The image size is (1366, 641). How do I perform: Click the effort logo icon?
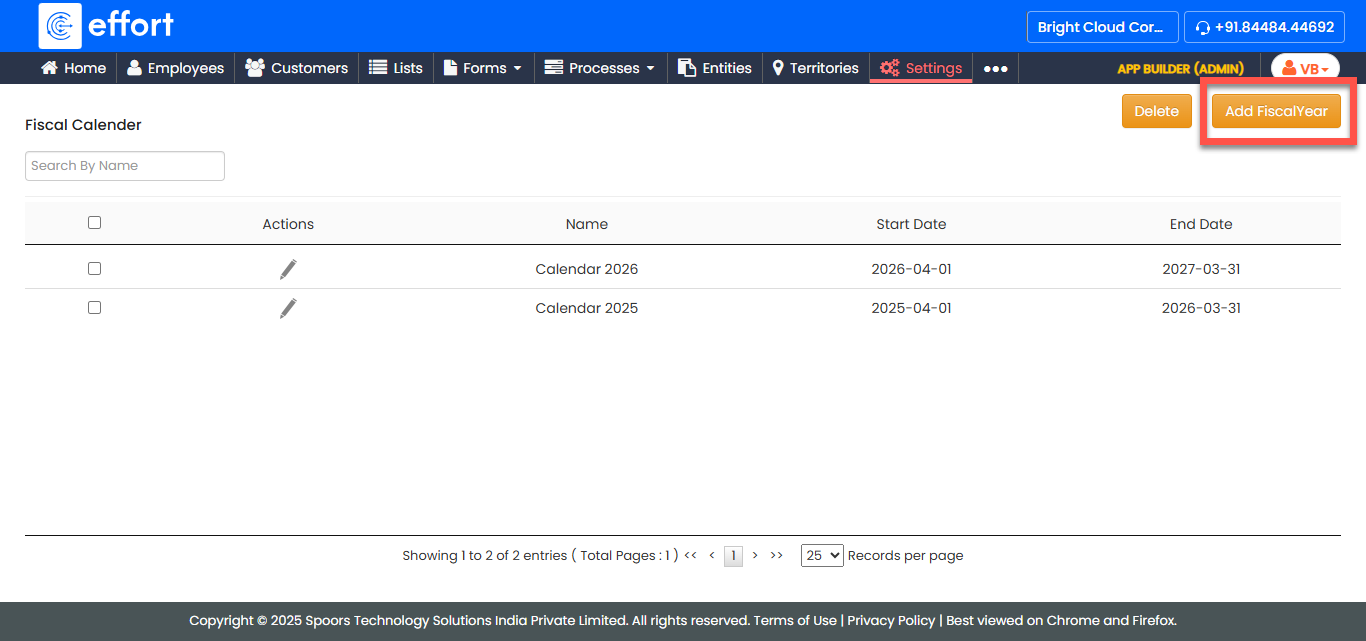60,26
